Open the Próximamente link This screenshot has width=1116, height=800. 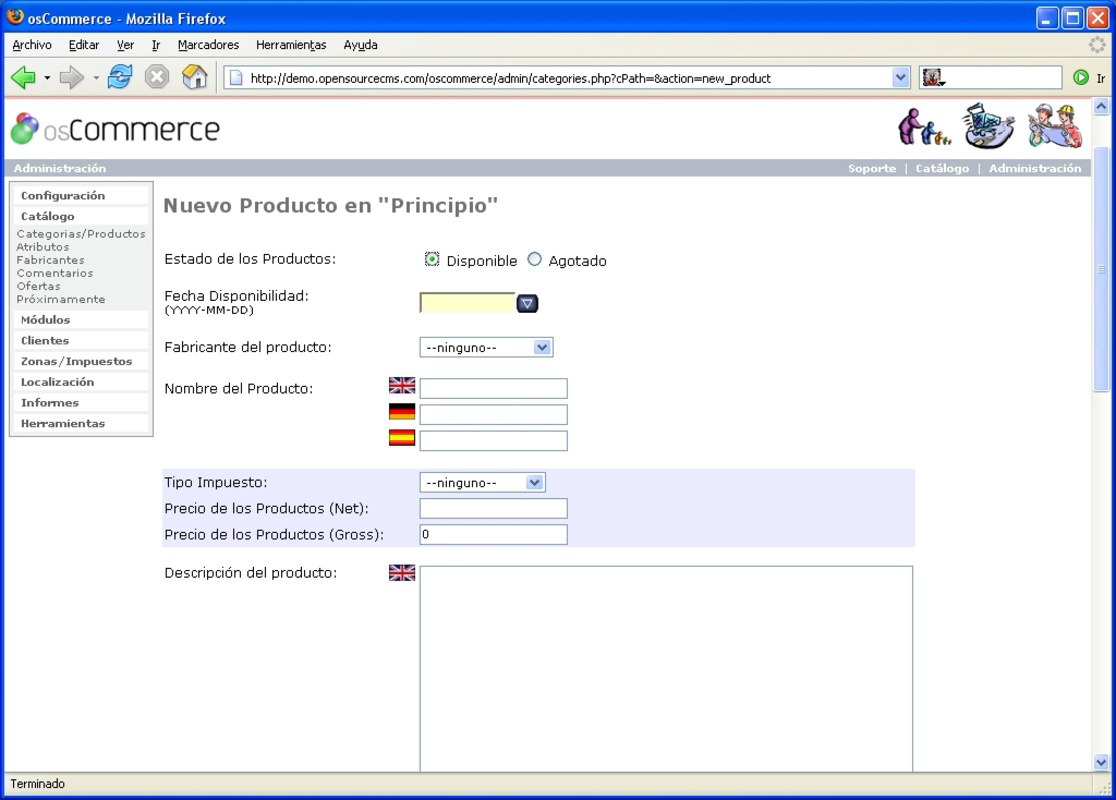coord(61,299)
